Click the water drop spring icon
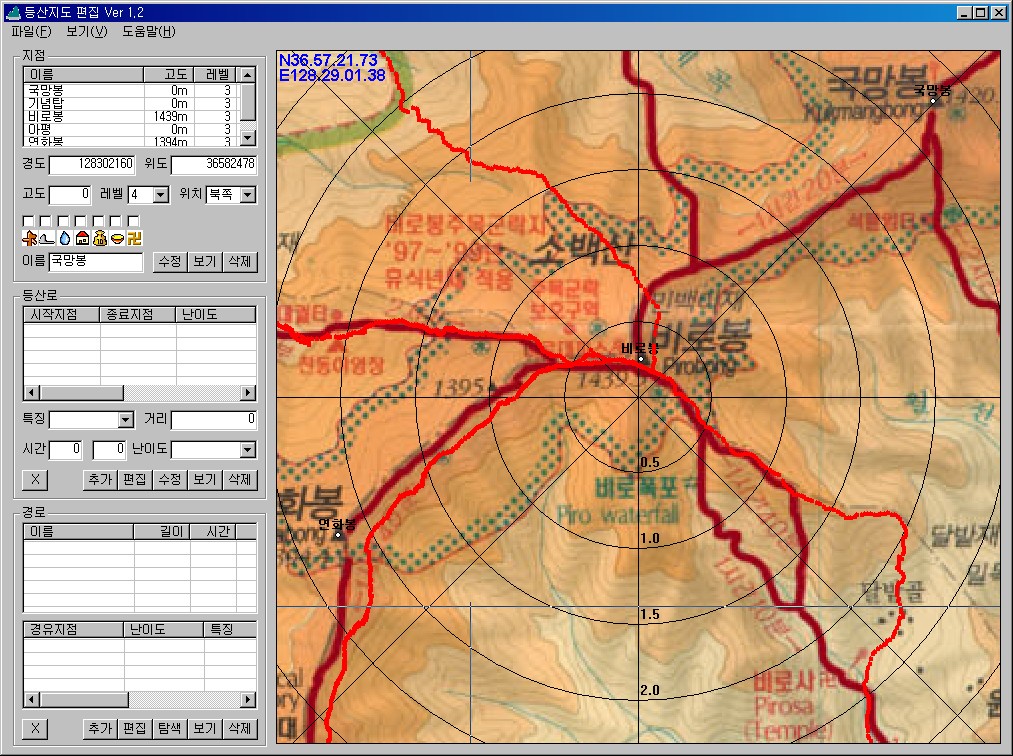 coord(64,238)
